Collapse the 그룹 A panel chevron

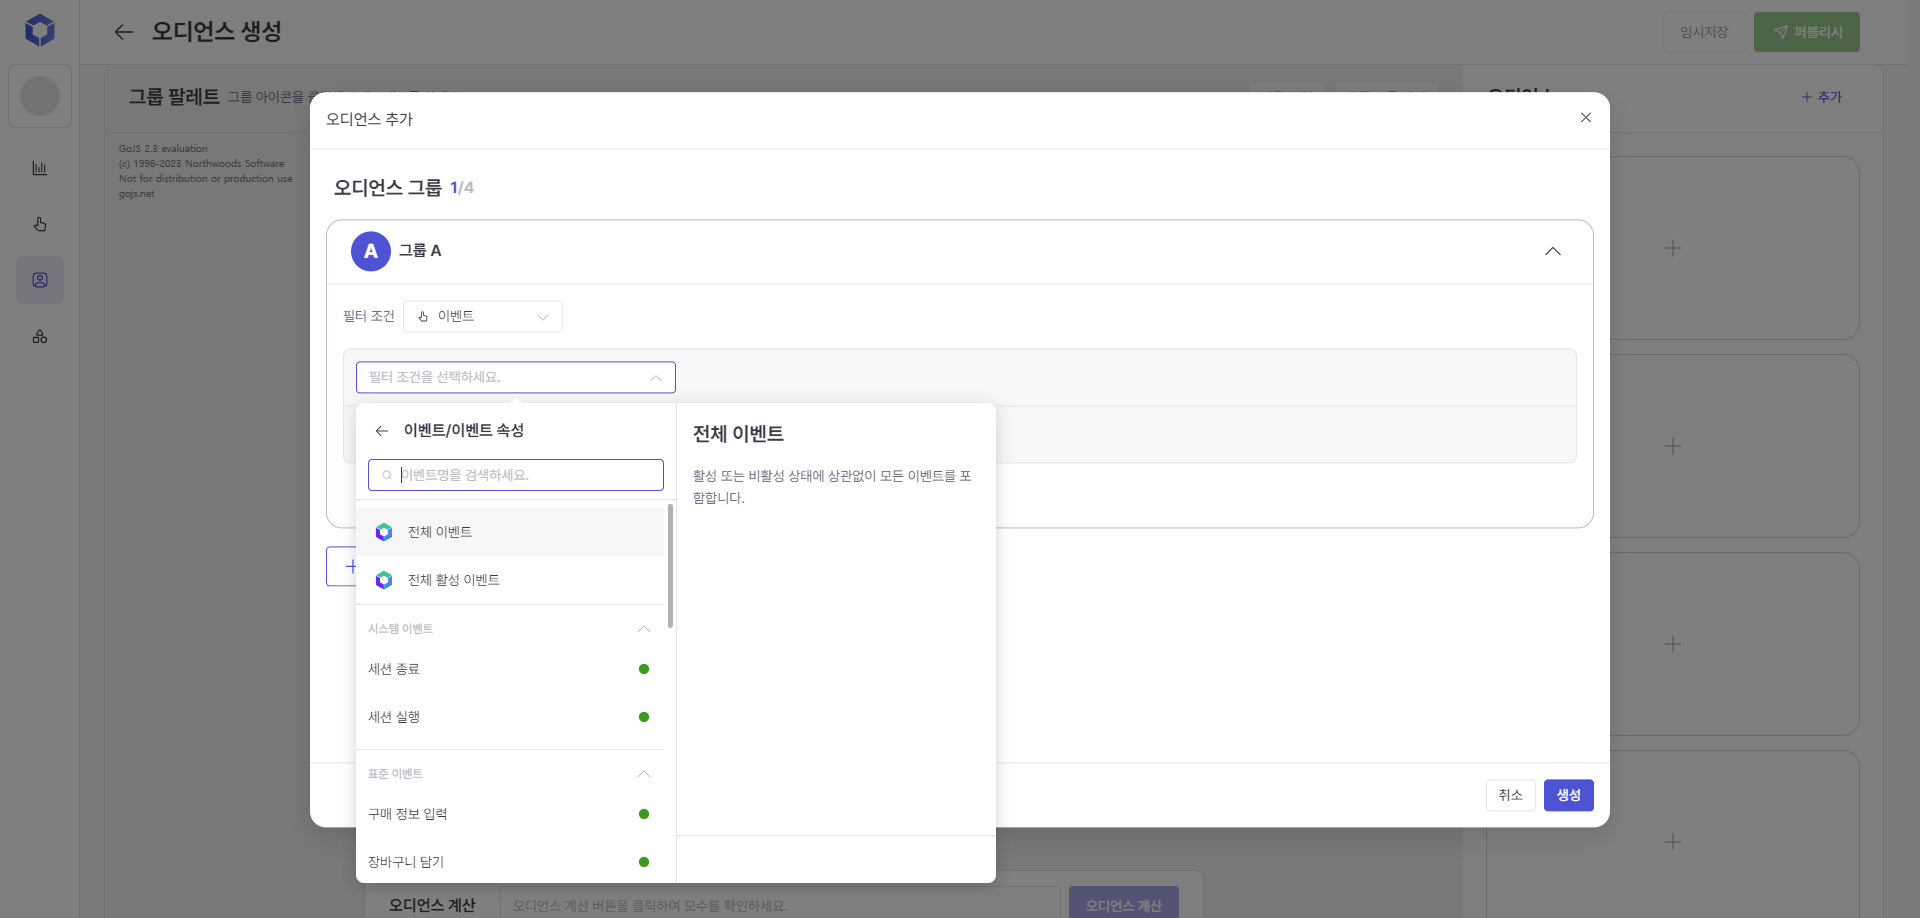(1552, 251)
